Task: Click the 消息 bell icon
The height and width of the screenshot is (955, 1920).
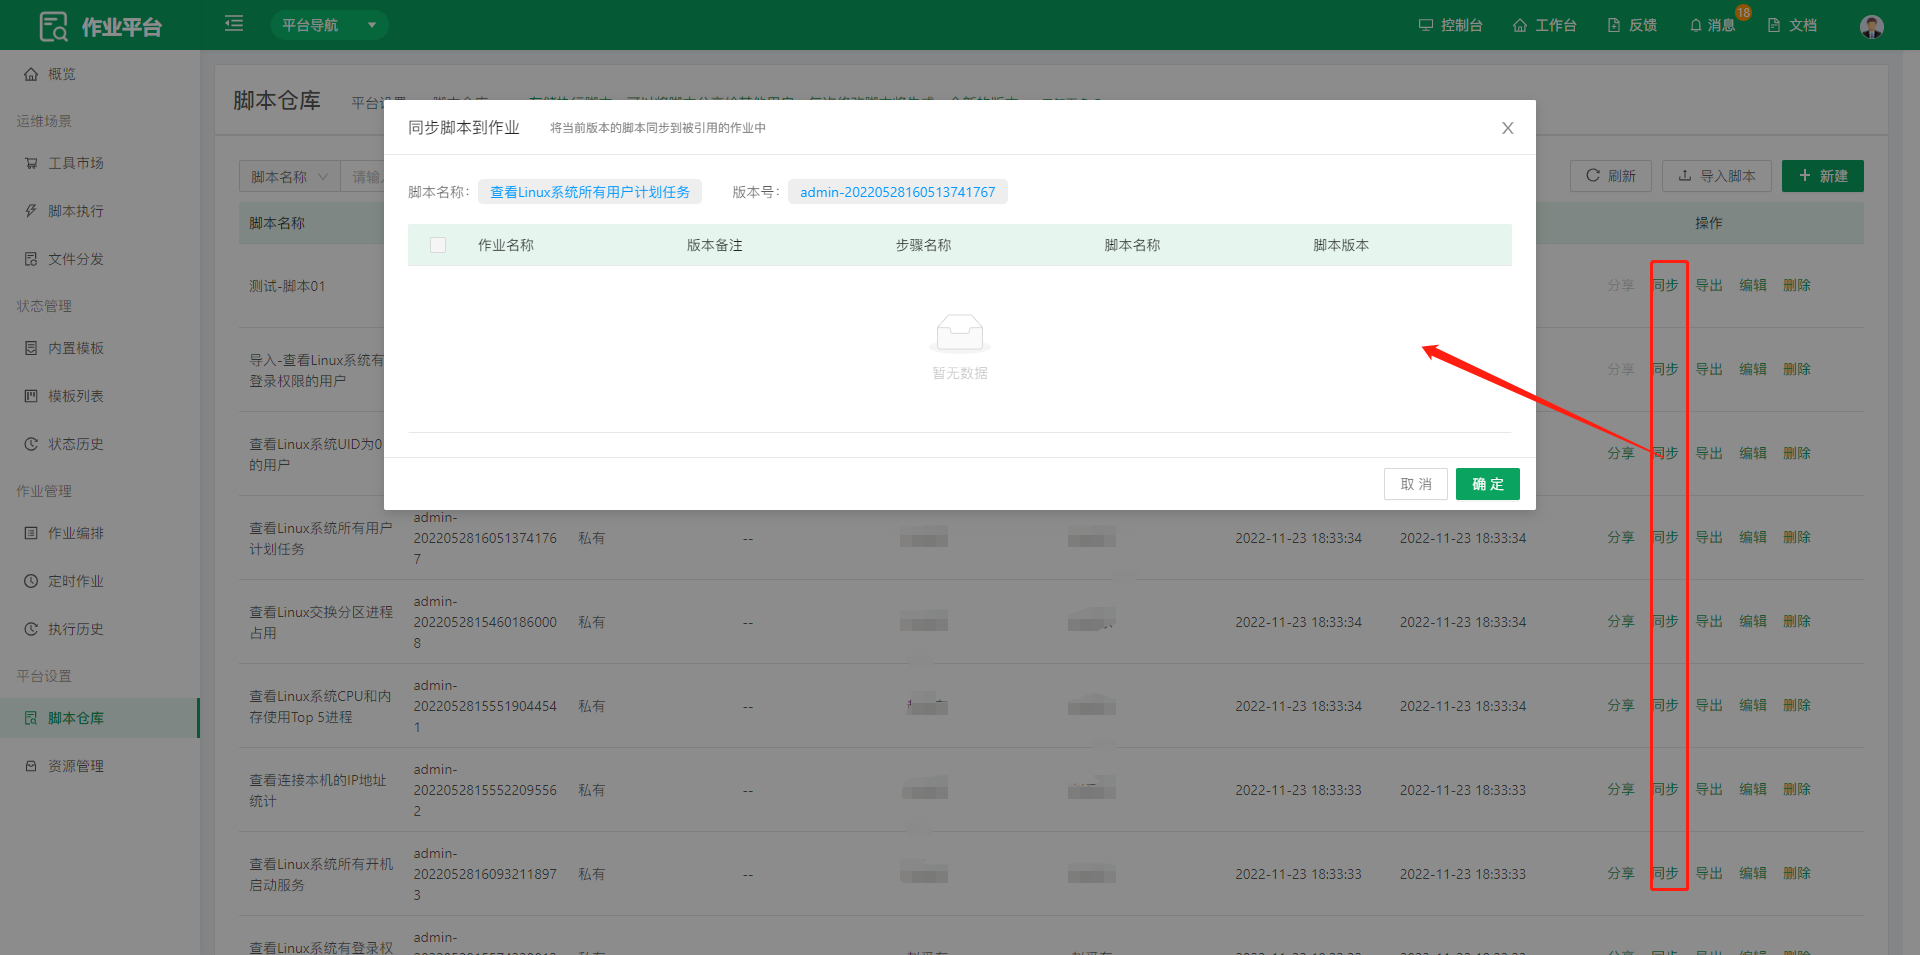Action: [1696, 25]
